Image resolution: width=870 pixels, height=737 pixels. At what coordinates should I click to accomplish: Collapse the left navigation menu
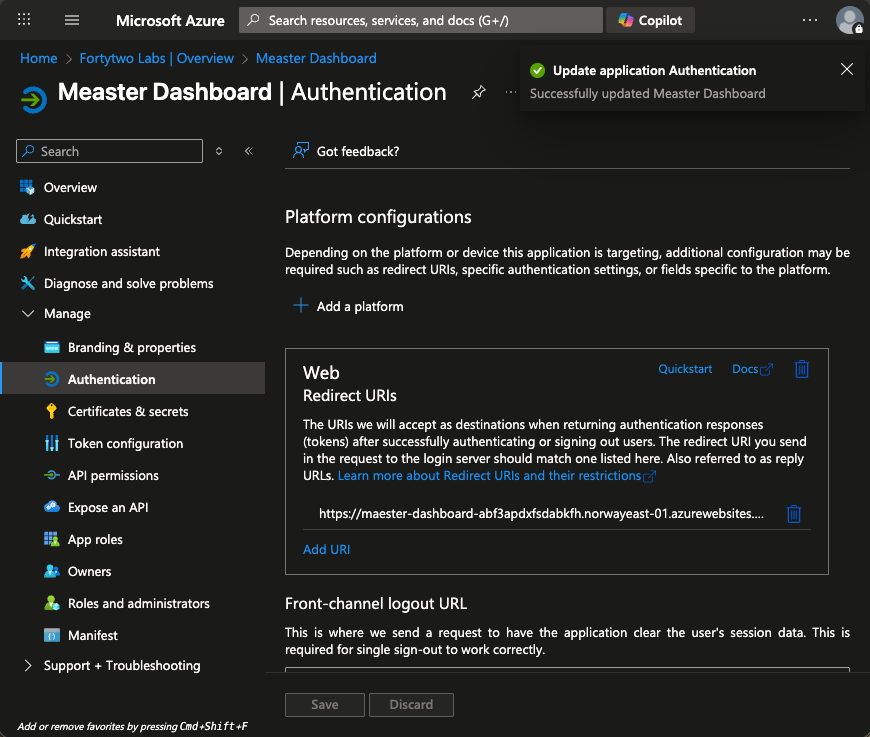coord(248,151)
